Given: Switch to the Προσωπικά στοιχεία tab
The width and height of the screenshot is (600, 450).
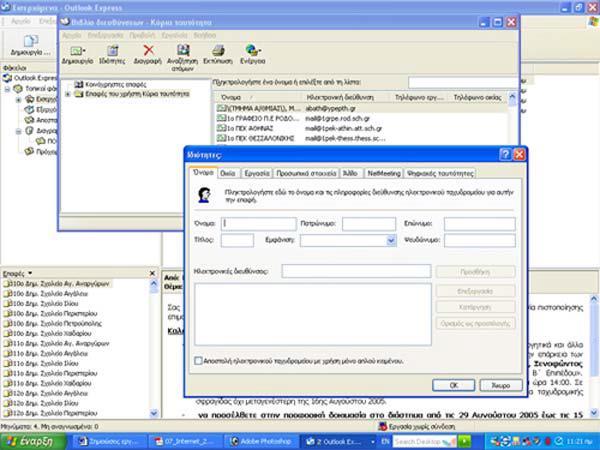Looking at the screenshot, I should [306, 173].
